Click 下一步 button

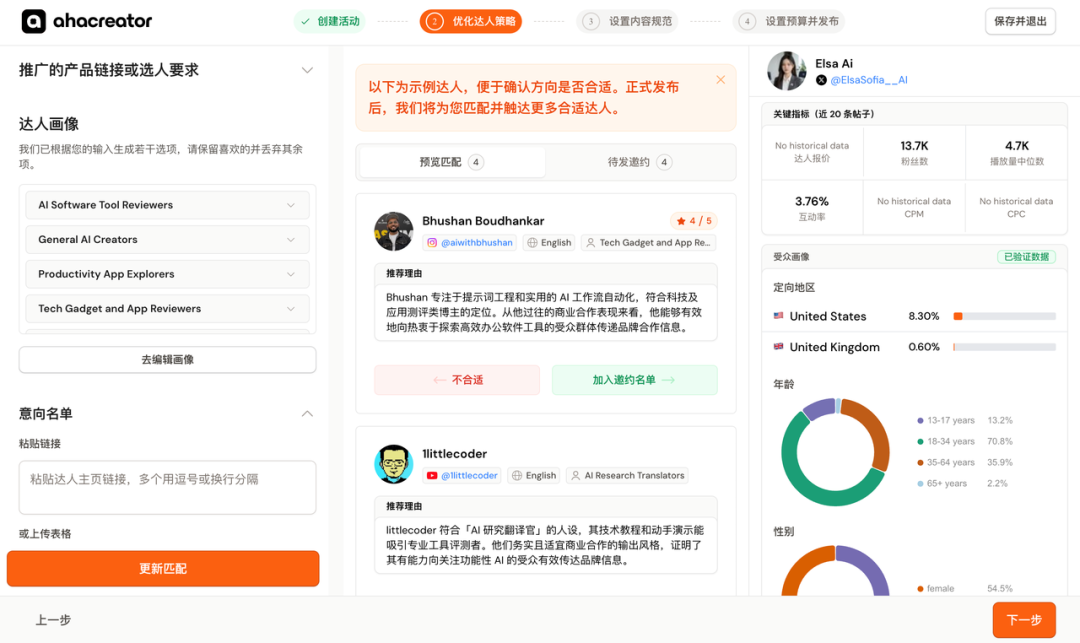[x=1024, y=620]
